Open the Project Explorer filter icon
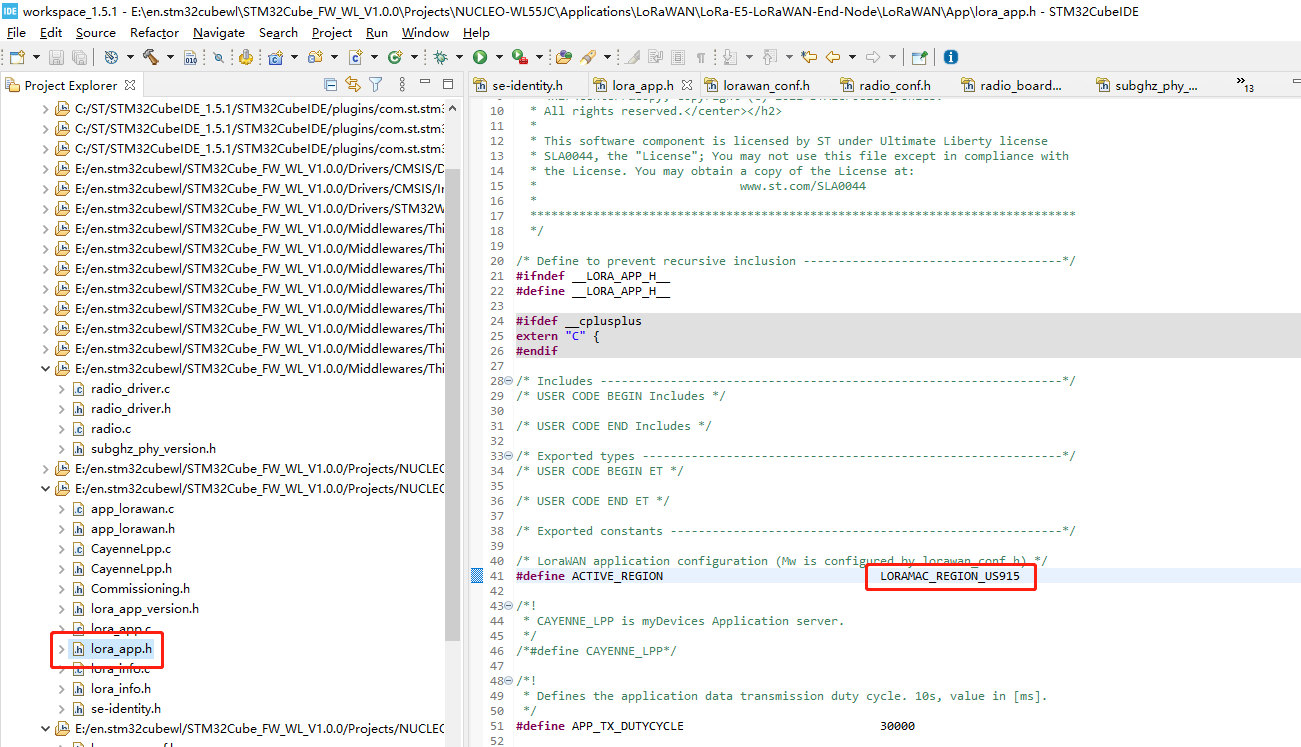This screenshot has height=747, width=1301. pos(375,85)
